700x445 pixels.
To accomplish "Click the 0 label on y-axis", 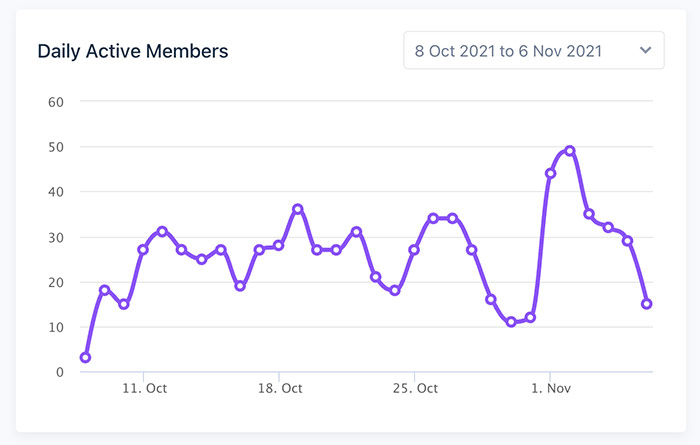I will [59, 372].
